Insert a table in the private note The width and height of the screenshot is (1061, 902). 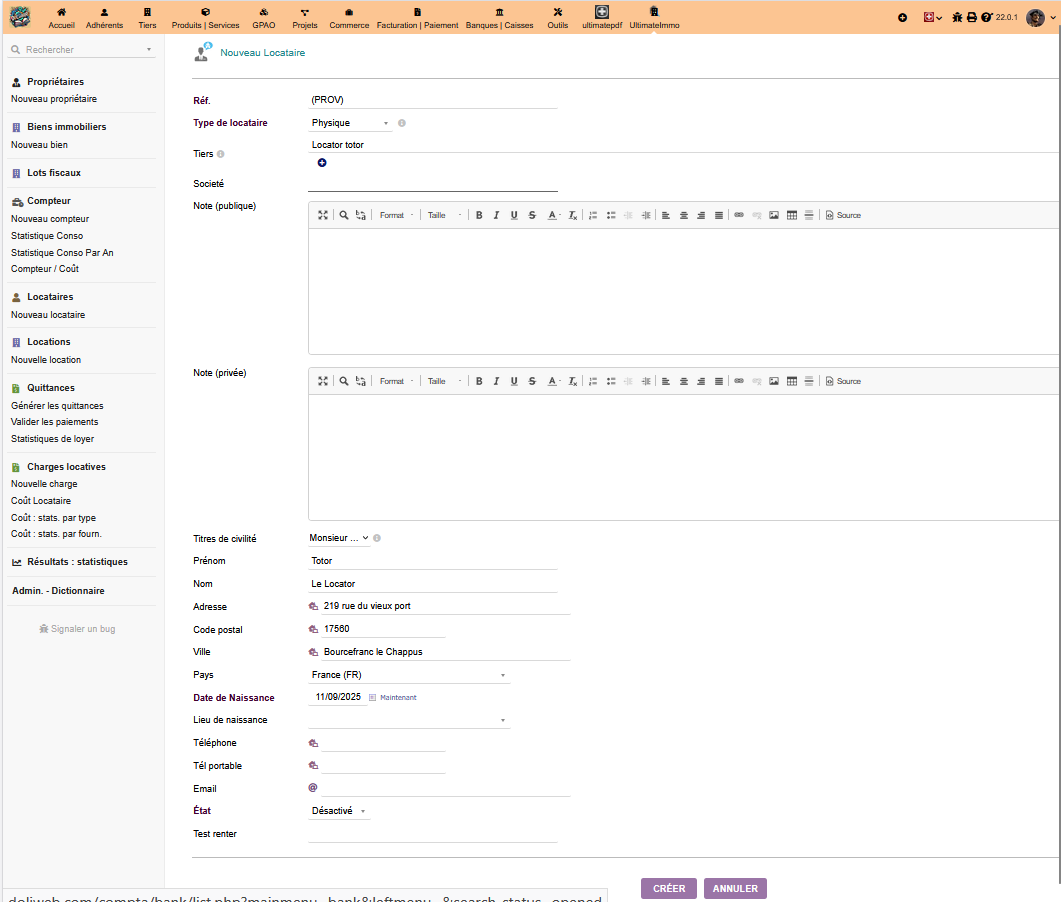tap(792, 381)
